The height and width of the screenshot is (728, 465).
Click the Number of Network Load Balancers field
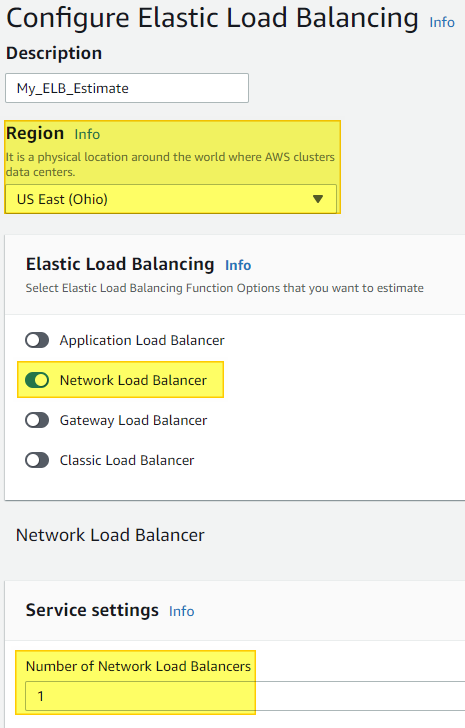click(245, 696)
